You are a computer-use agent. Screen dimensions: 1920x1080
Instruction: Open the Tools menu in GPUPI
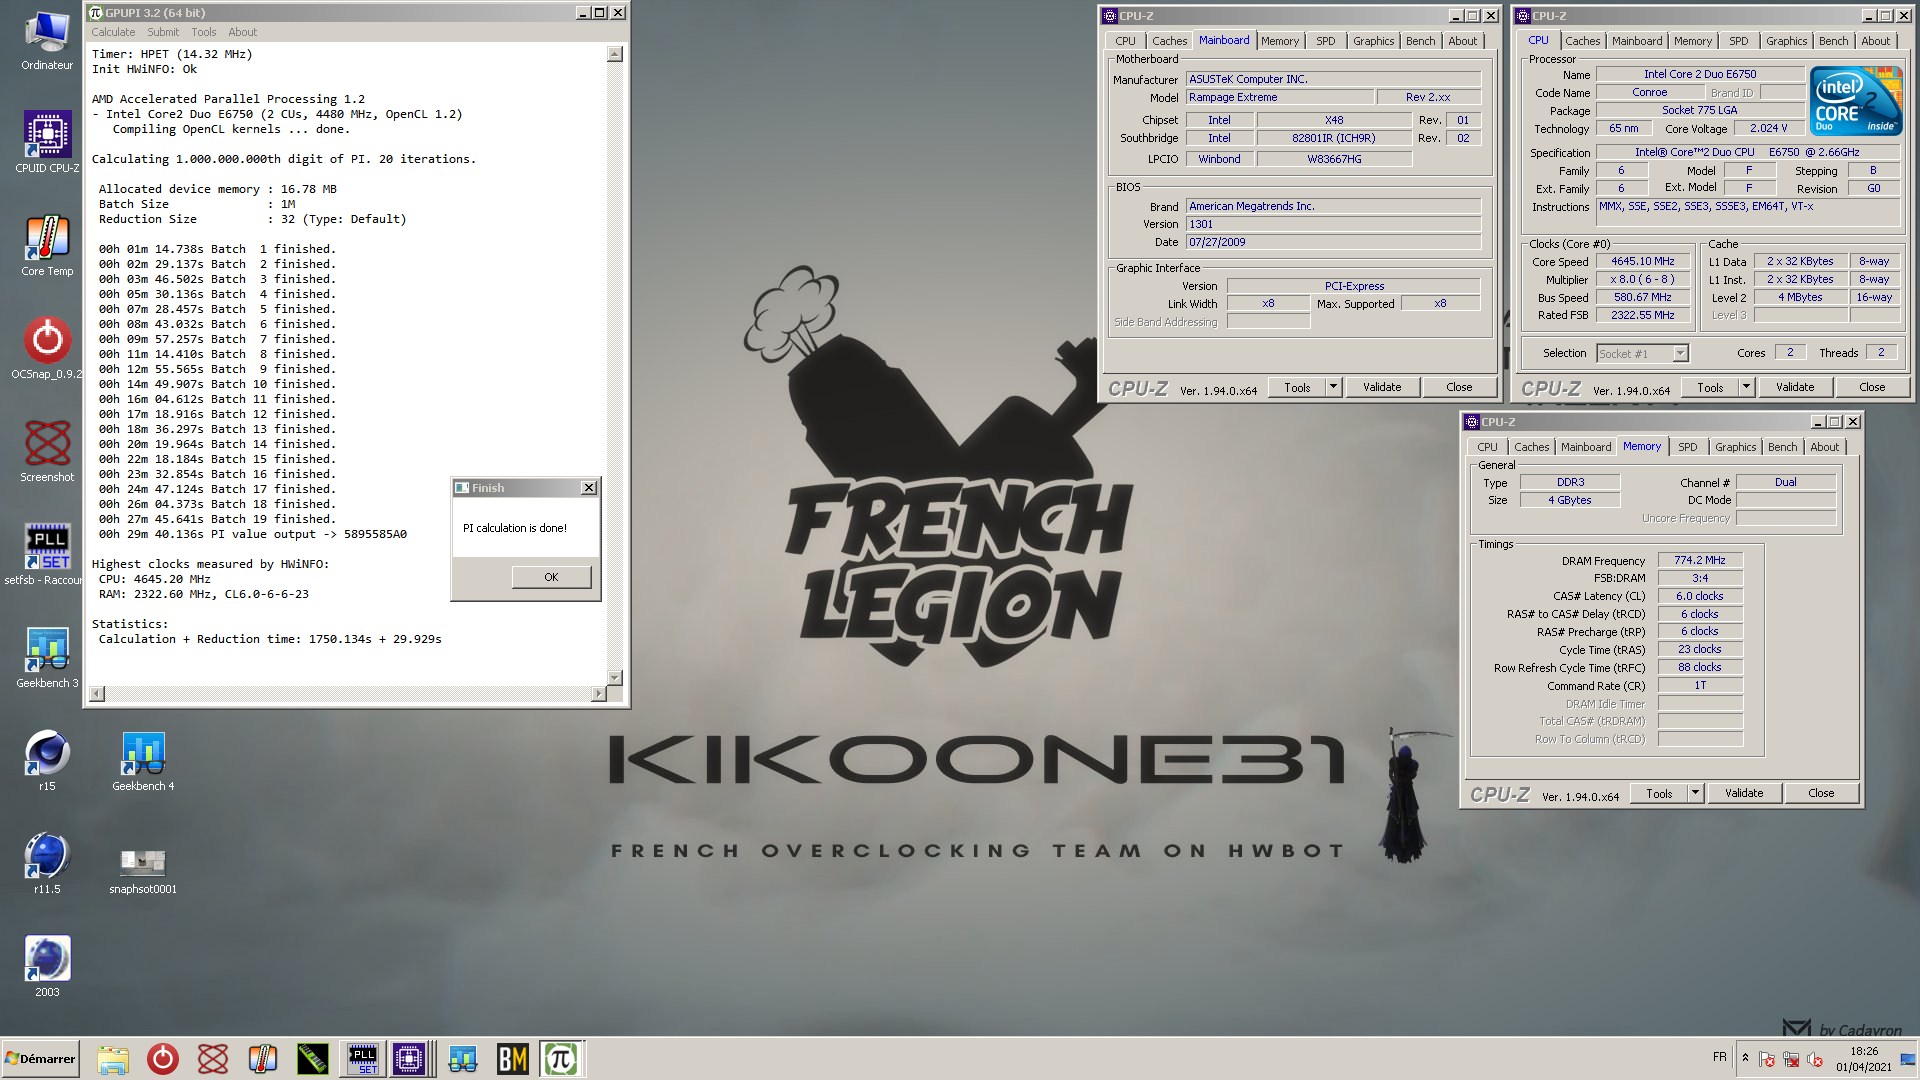click(x=204, y=32)
